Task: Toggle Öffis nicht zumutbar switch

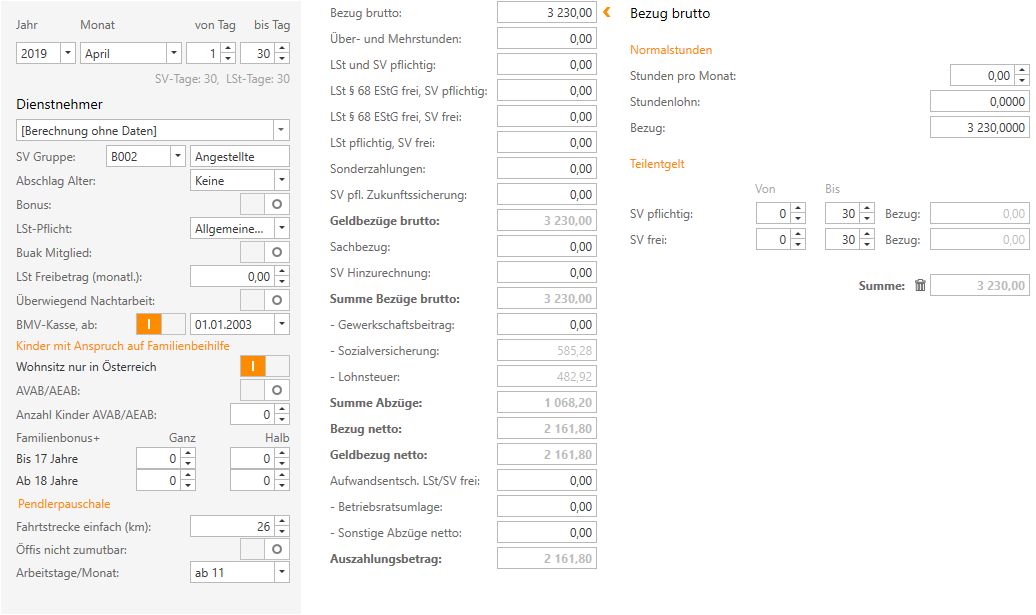Action: 265,549
